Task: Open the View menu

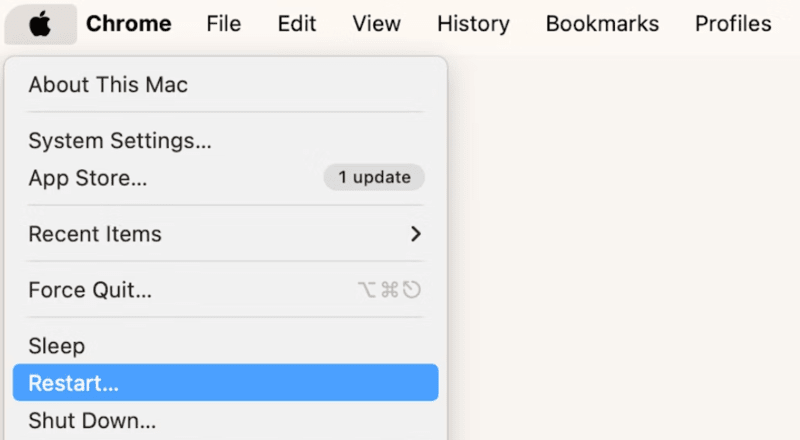Action: [377, 23]
